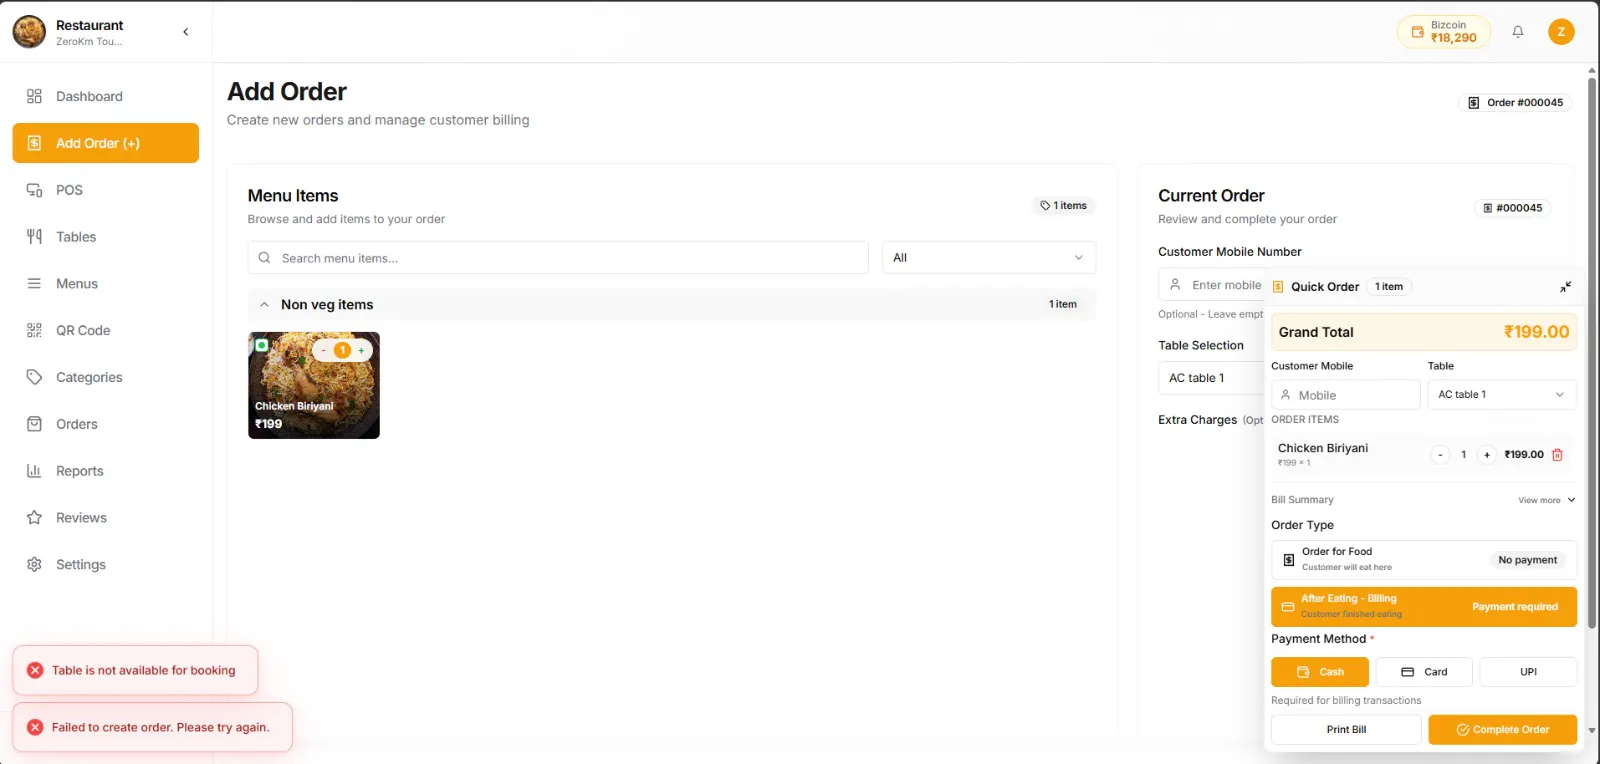
Task: Increase quantity on the Chicken Biriyani card
Action: click(361, 351)
